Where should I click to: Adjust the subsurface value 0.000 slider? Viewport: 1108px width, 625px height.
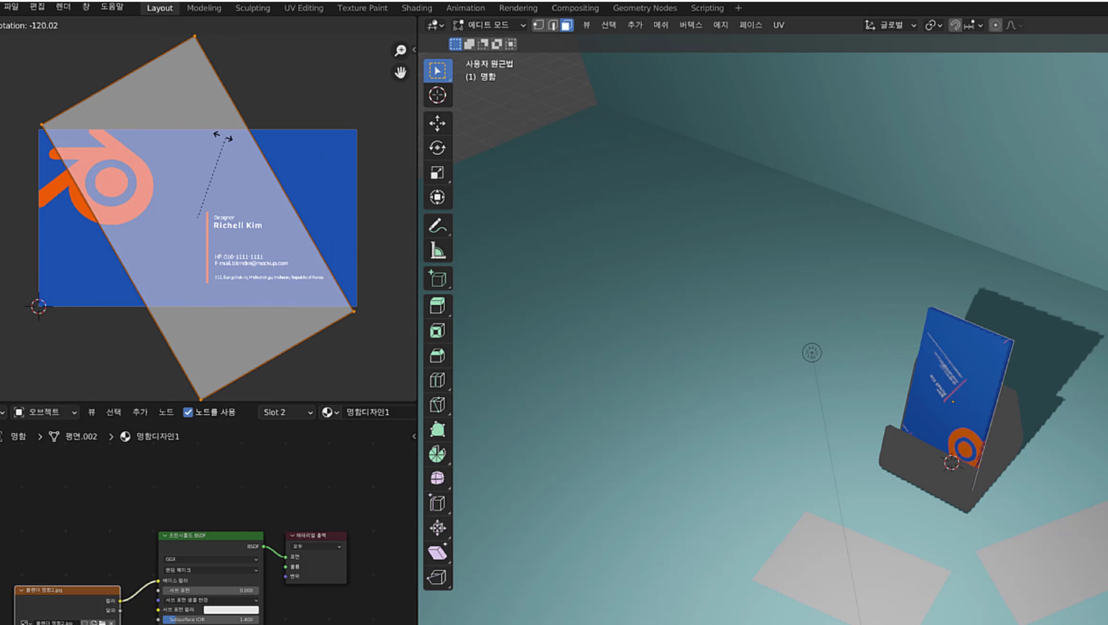point(211,590)
